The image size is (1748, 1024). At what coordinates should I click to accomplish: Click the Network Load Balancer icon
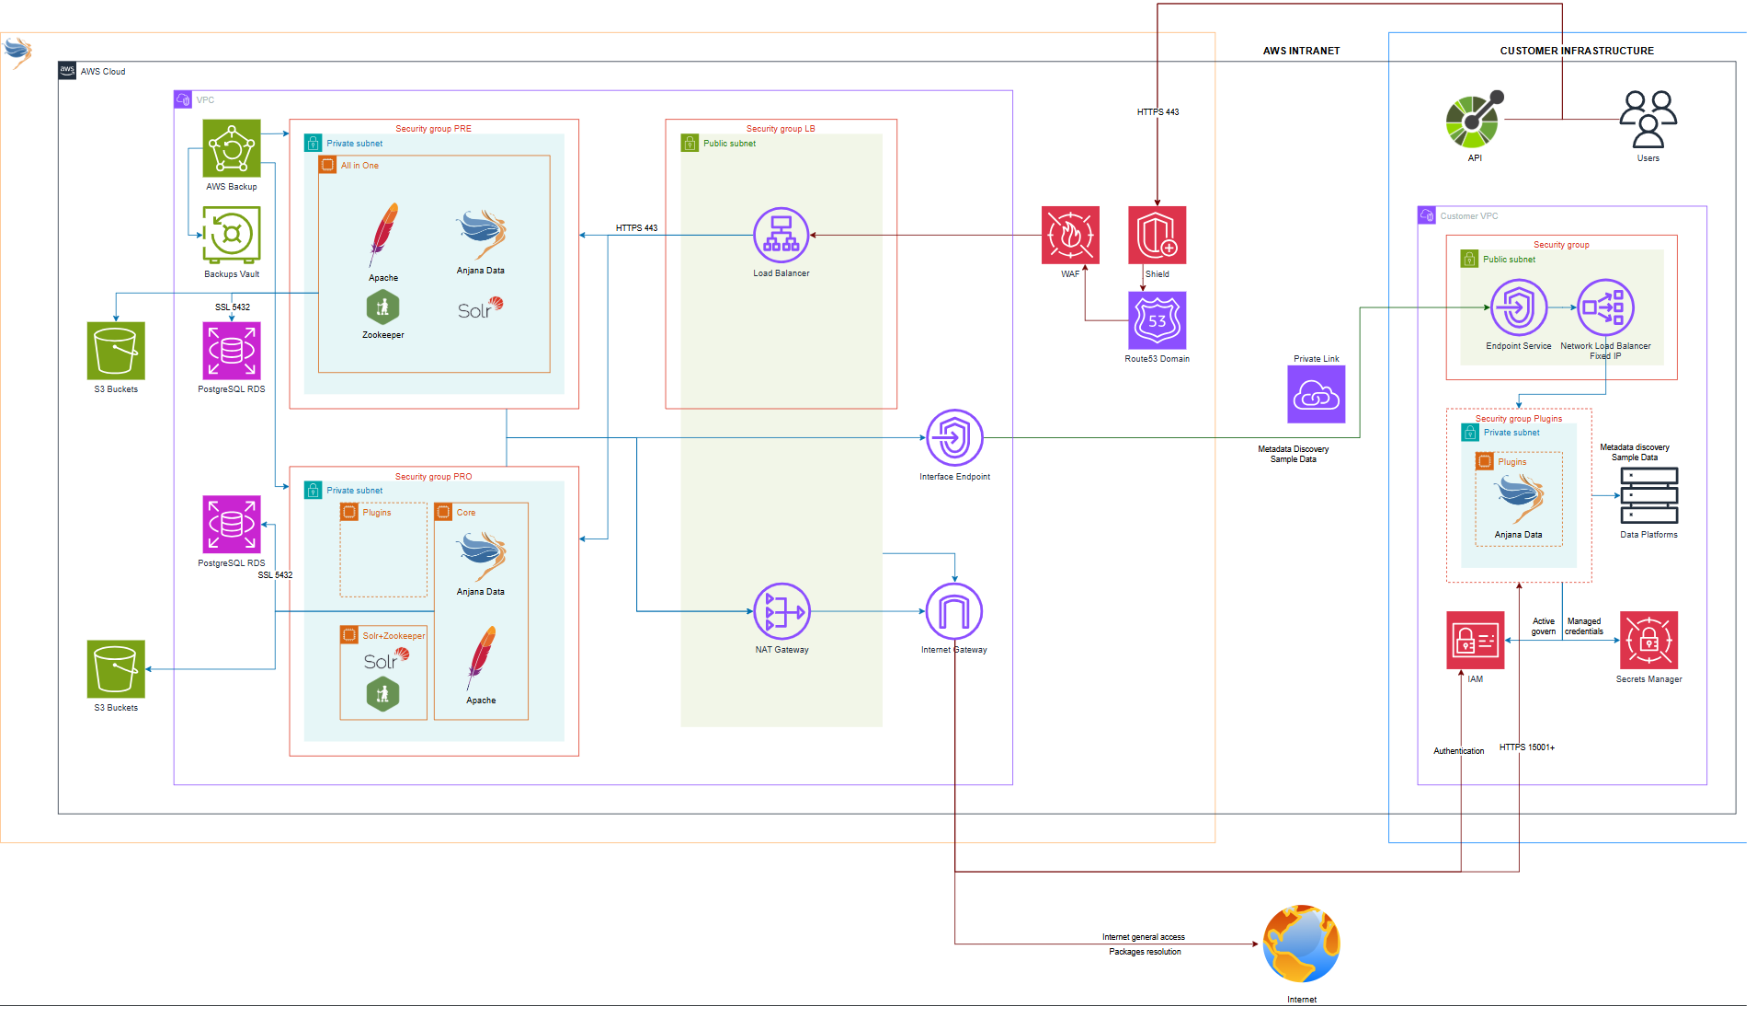(1605, 308)
